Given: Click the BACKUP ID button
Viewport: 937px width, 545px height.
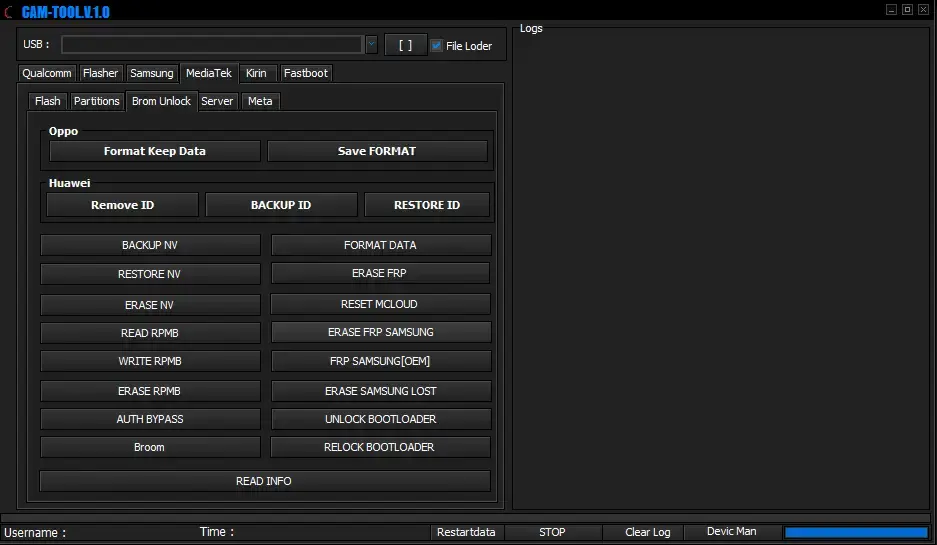Looking at the screenshot, I should 281,205.
